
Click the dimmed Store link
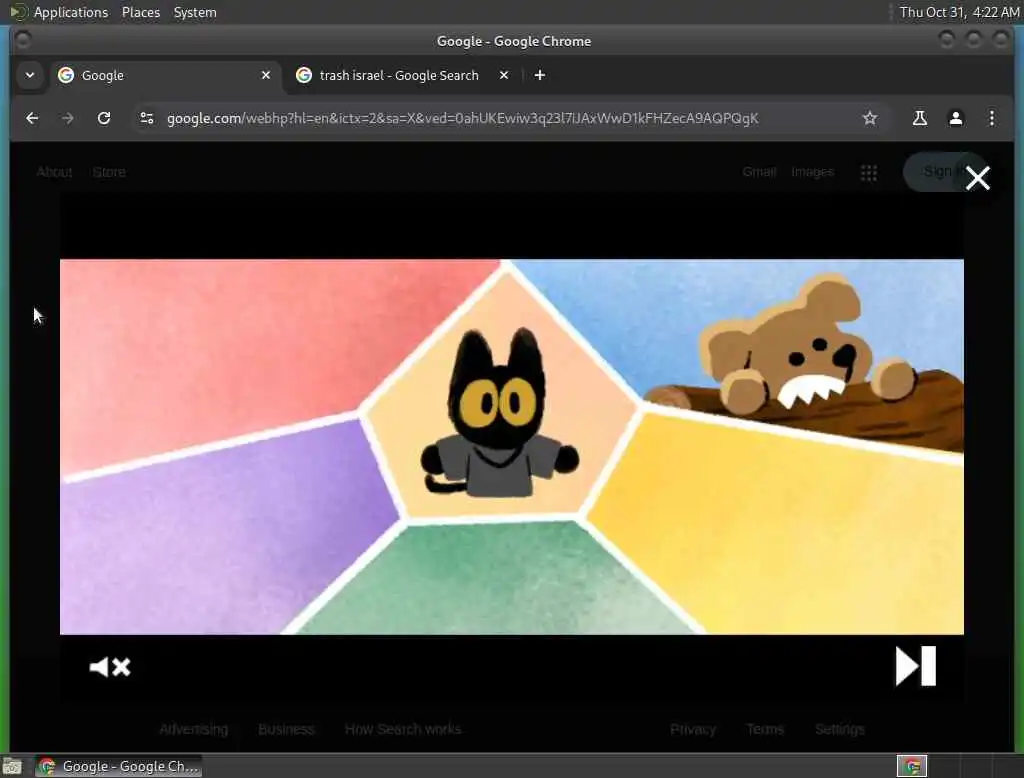click(109, 172)
